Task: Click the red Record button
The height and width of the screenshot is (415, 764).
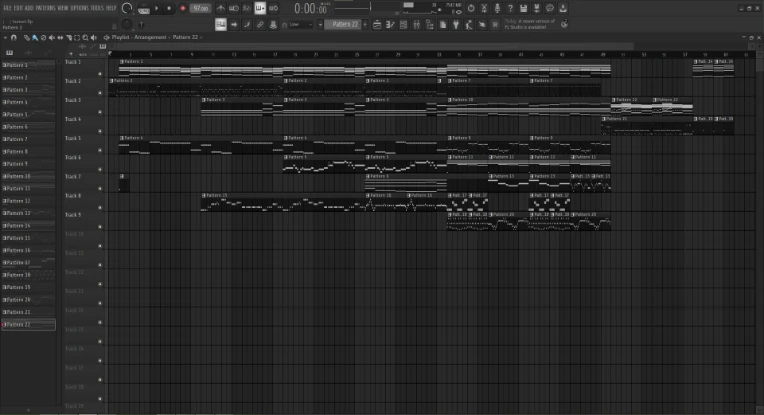Action: [181, 8]
